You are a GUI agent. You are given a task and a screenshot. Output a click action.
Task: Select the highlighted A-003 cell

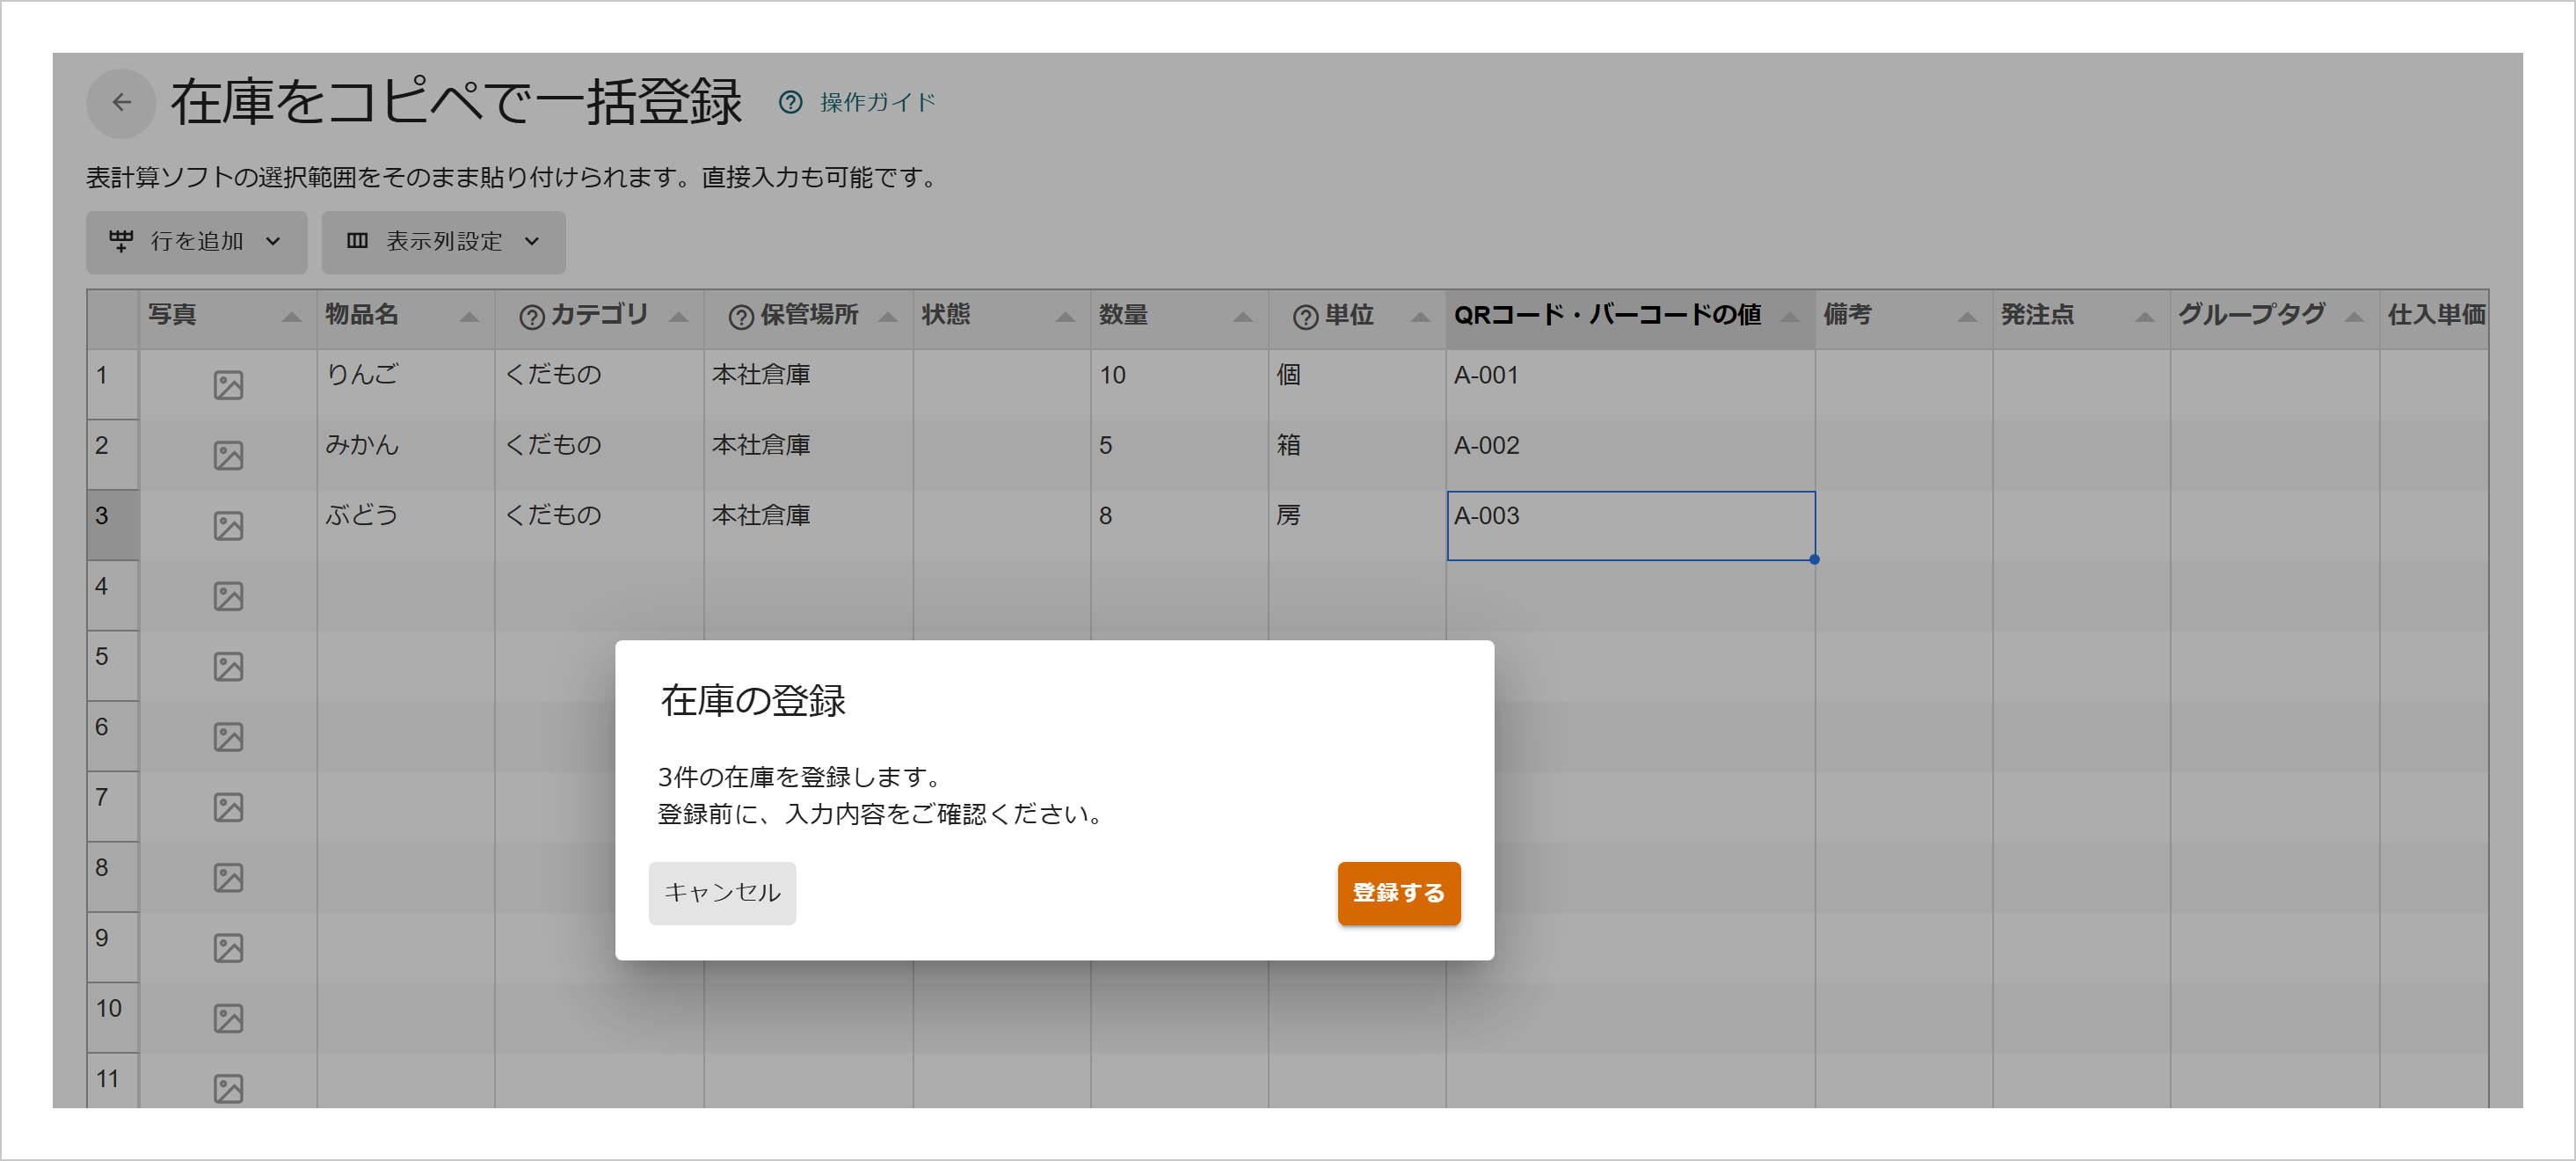click(1630, 525)
